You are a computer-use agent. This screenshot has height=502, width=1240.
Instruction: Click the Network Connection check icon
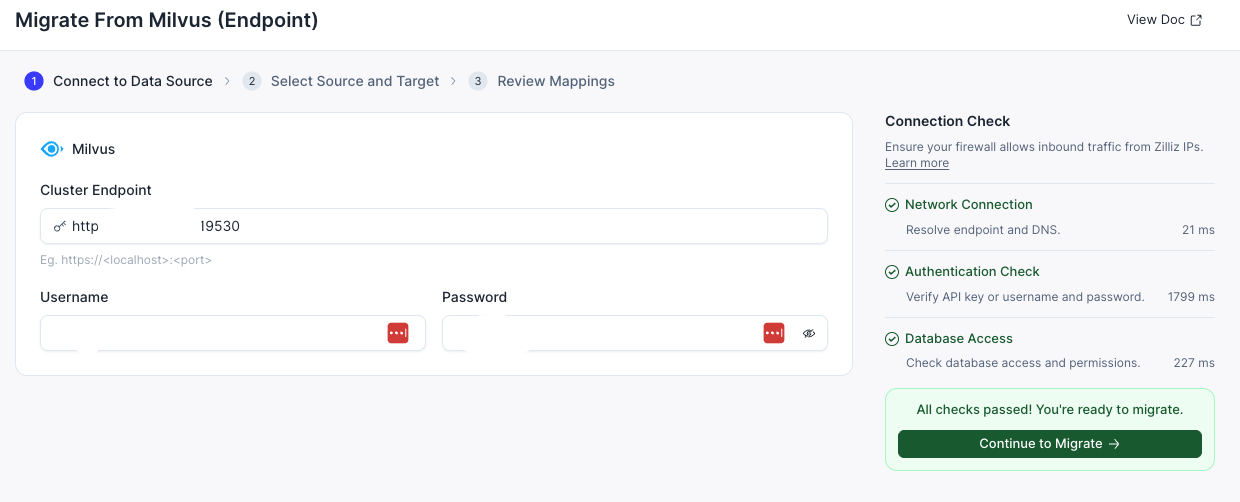892,205
